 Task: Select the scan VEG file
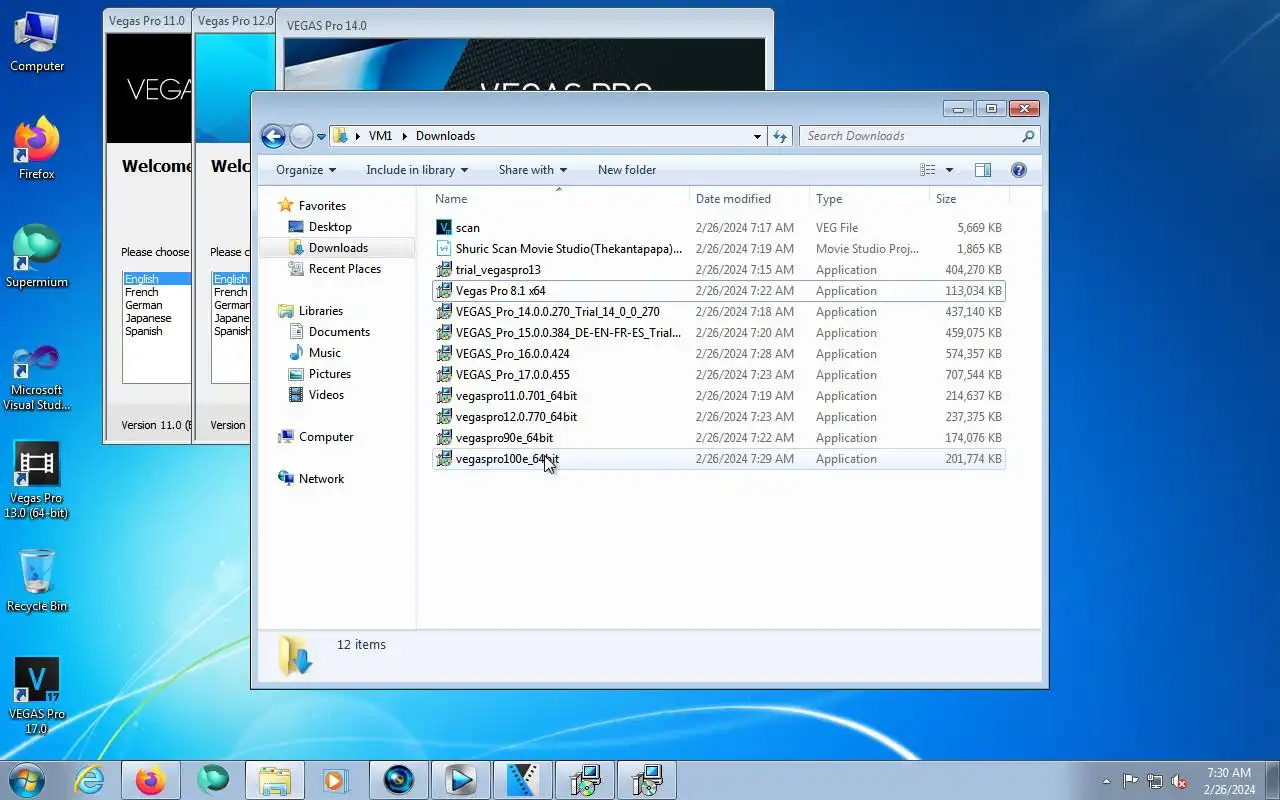(718, 228)
